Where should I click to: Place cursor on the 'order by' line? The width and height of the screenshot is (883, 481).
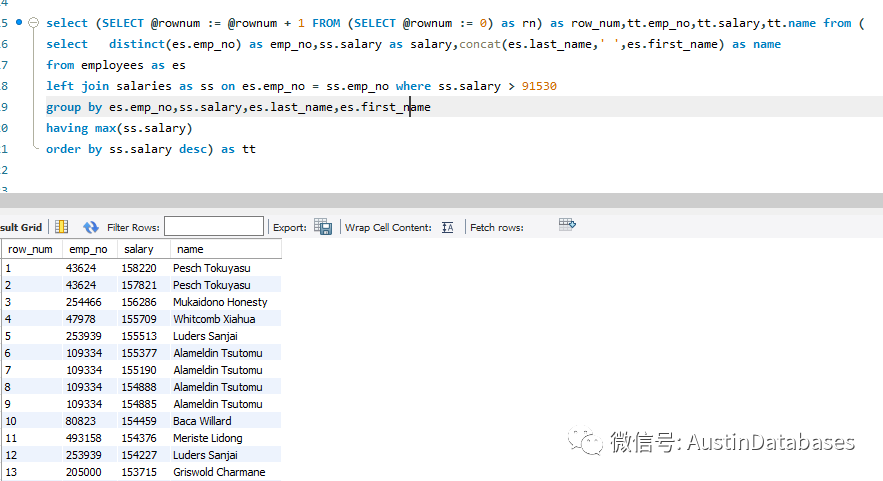(150, 149)
